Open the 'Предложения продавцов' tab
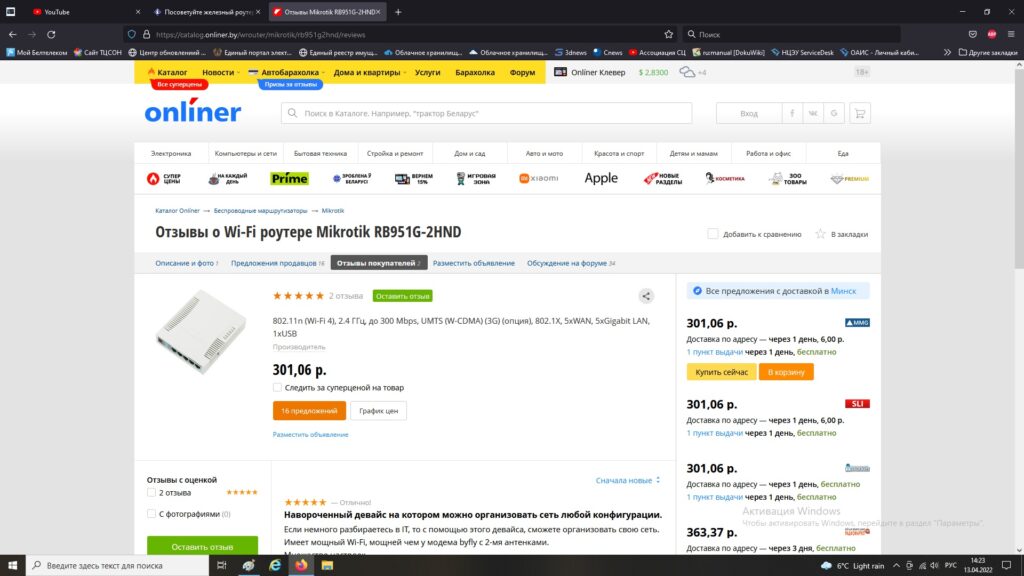The width and height of the screenshot is (1024, 576). (275, 263)
